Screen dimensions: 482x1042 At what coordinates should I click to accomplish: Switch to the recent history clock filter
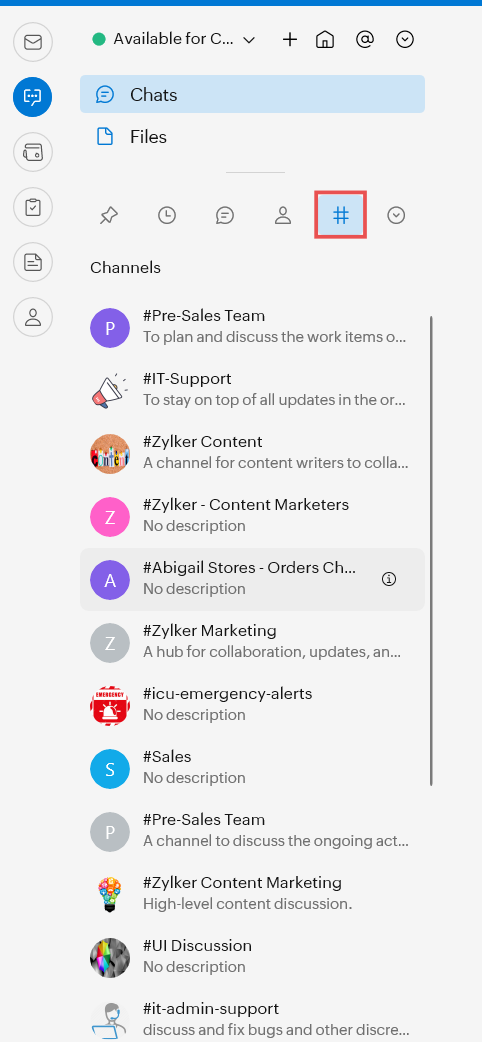[x=167, y=215]
